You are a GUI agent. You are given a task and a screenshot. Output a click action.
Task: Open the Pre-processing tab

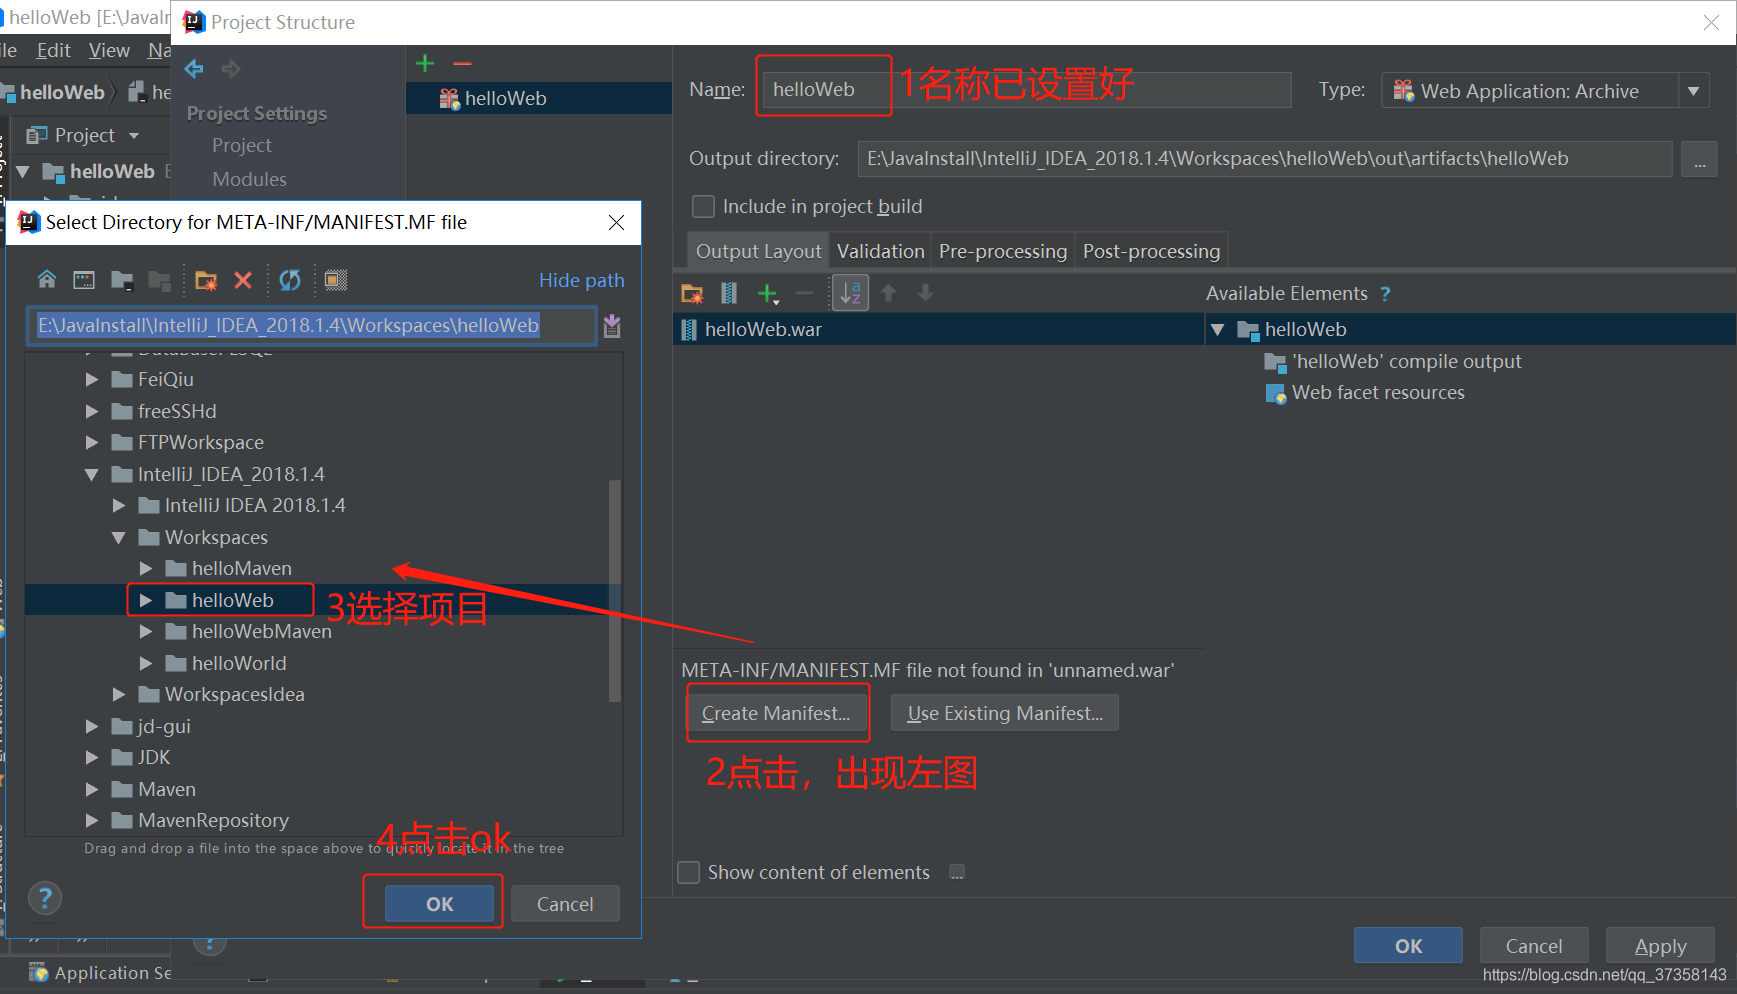click(x=1003, y=251)
